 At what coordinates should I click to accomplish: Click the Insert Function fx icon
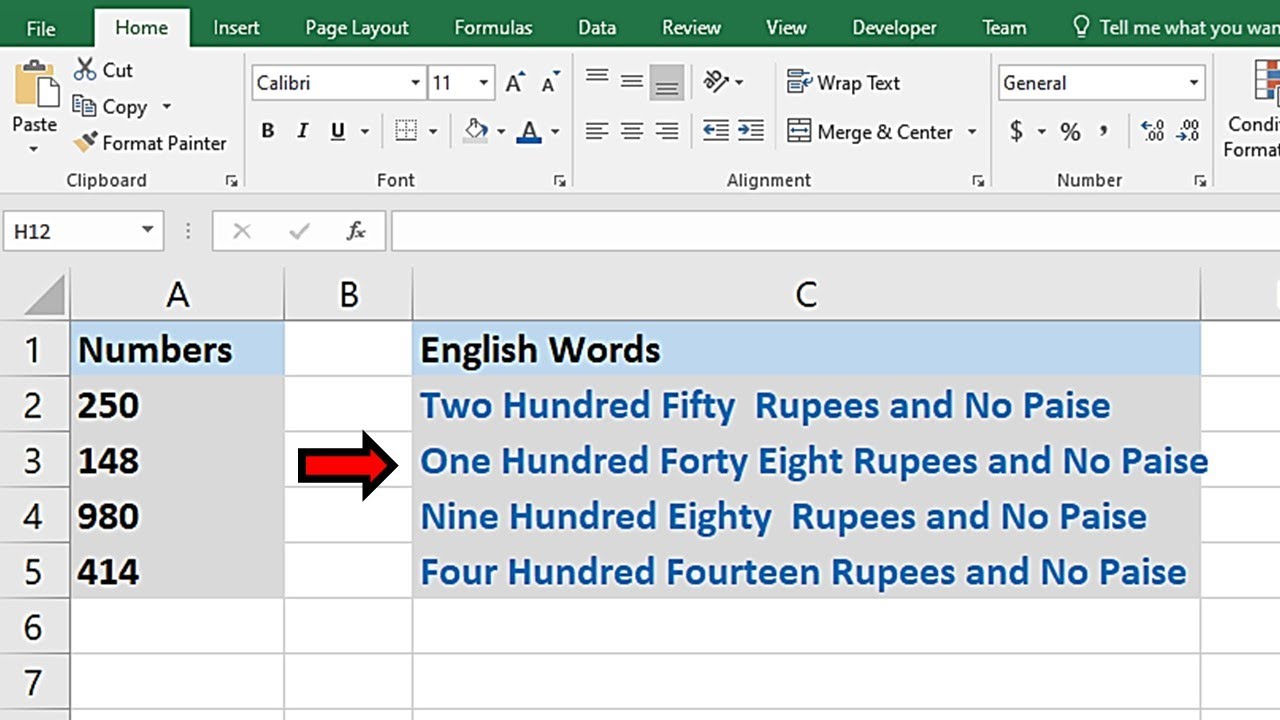tap(355, 232)
